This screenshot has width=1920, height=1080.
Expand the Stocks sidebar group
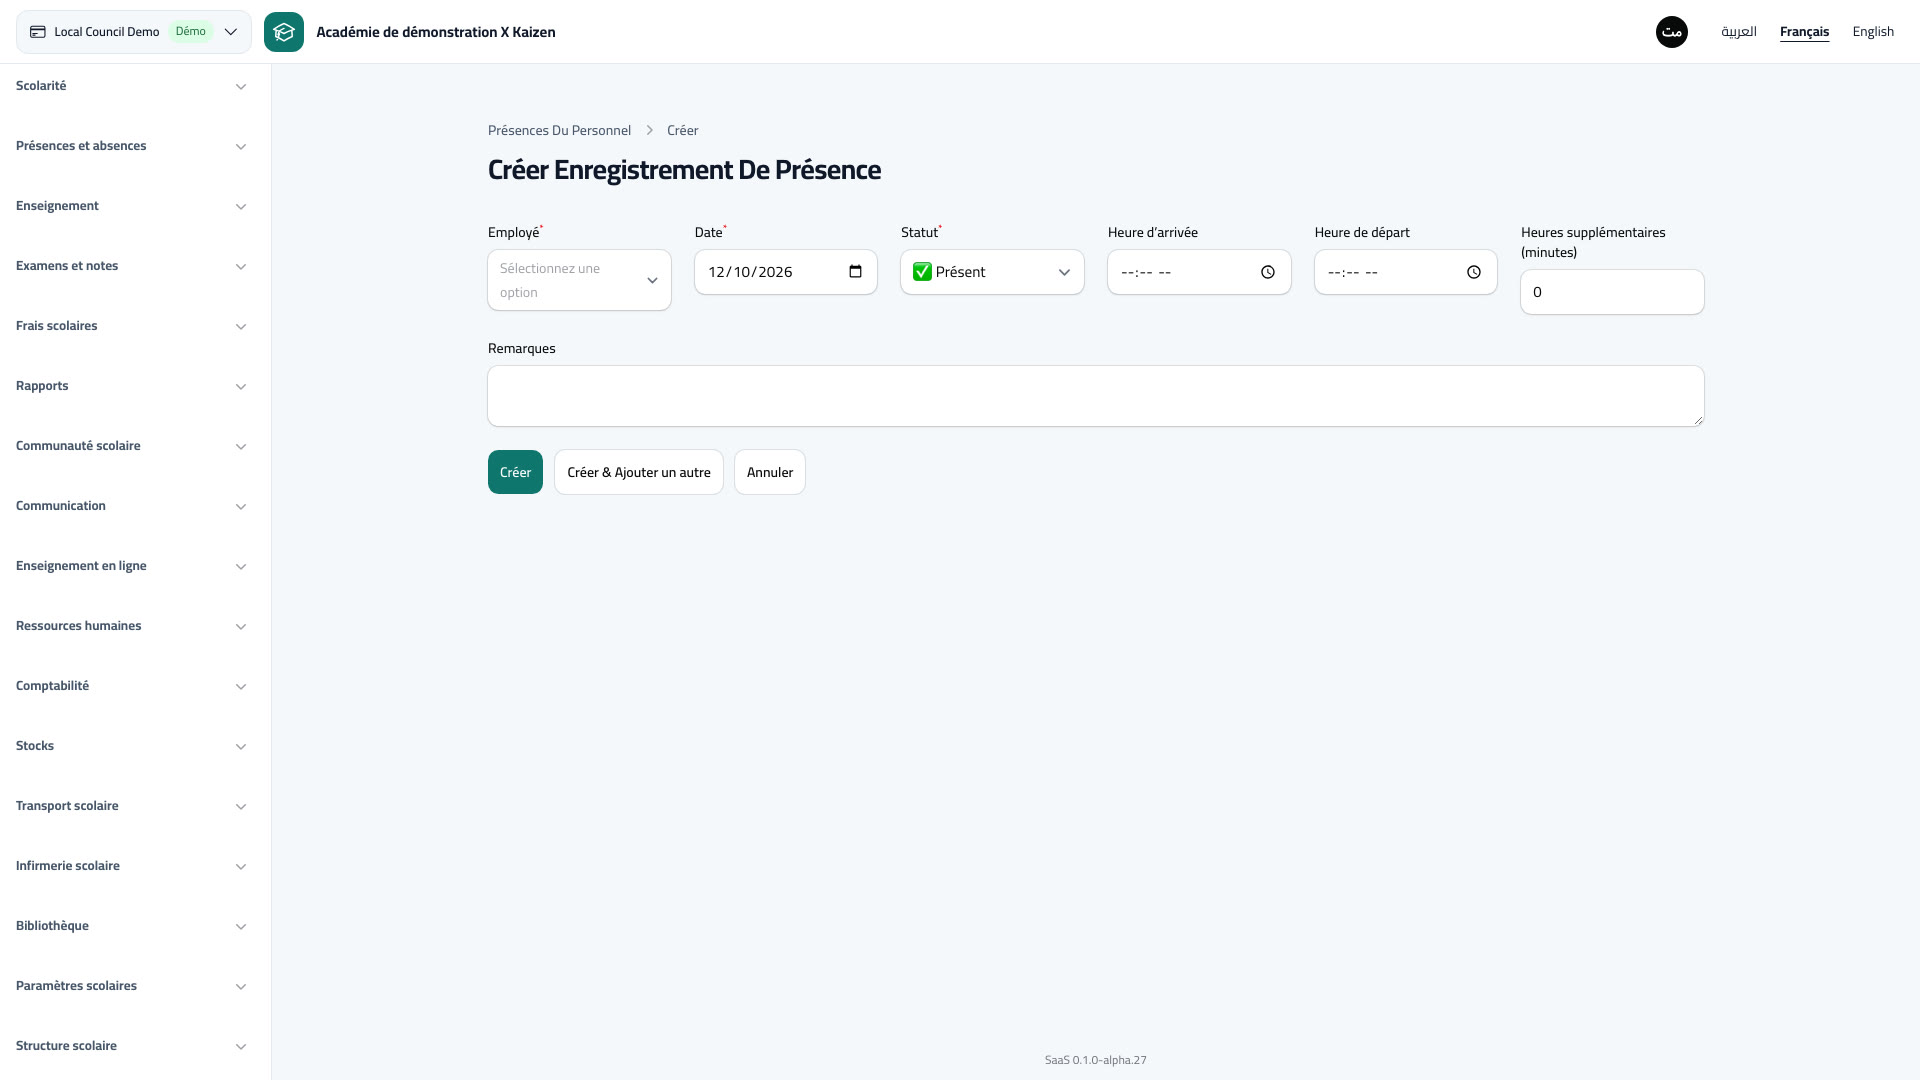(131, 746)
